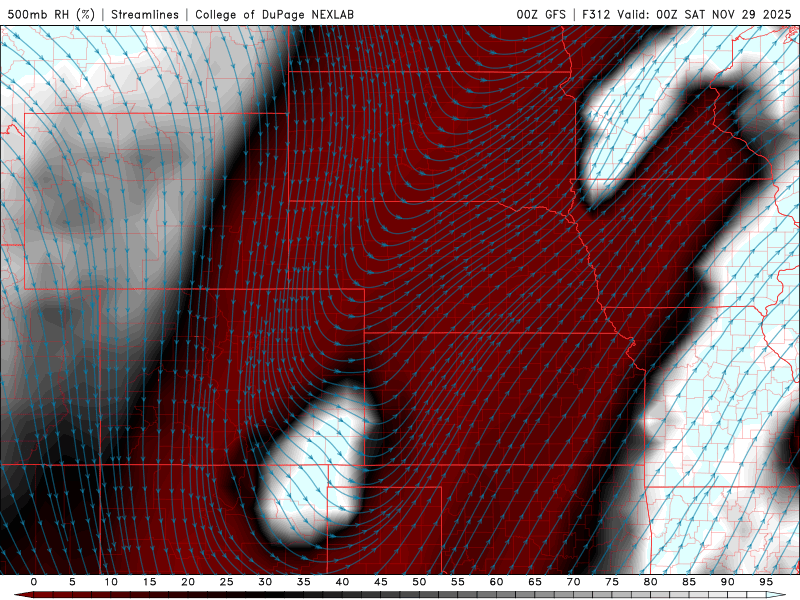Select the "00Z GFS" model run label
This screenshot has height=600, width=800.
coord(541,14)
